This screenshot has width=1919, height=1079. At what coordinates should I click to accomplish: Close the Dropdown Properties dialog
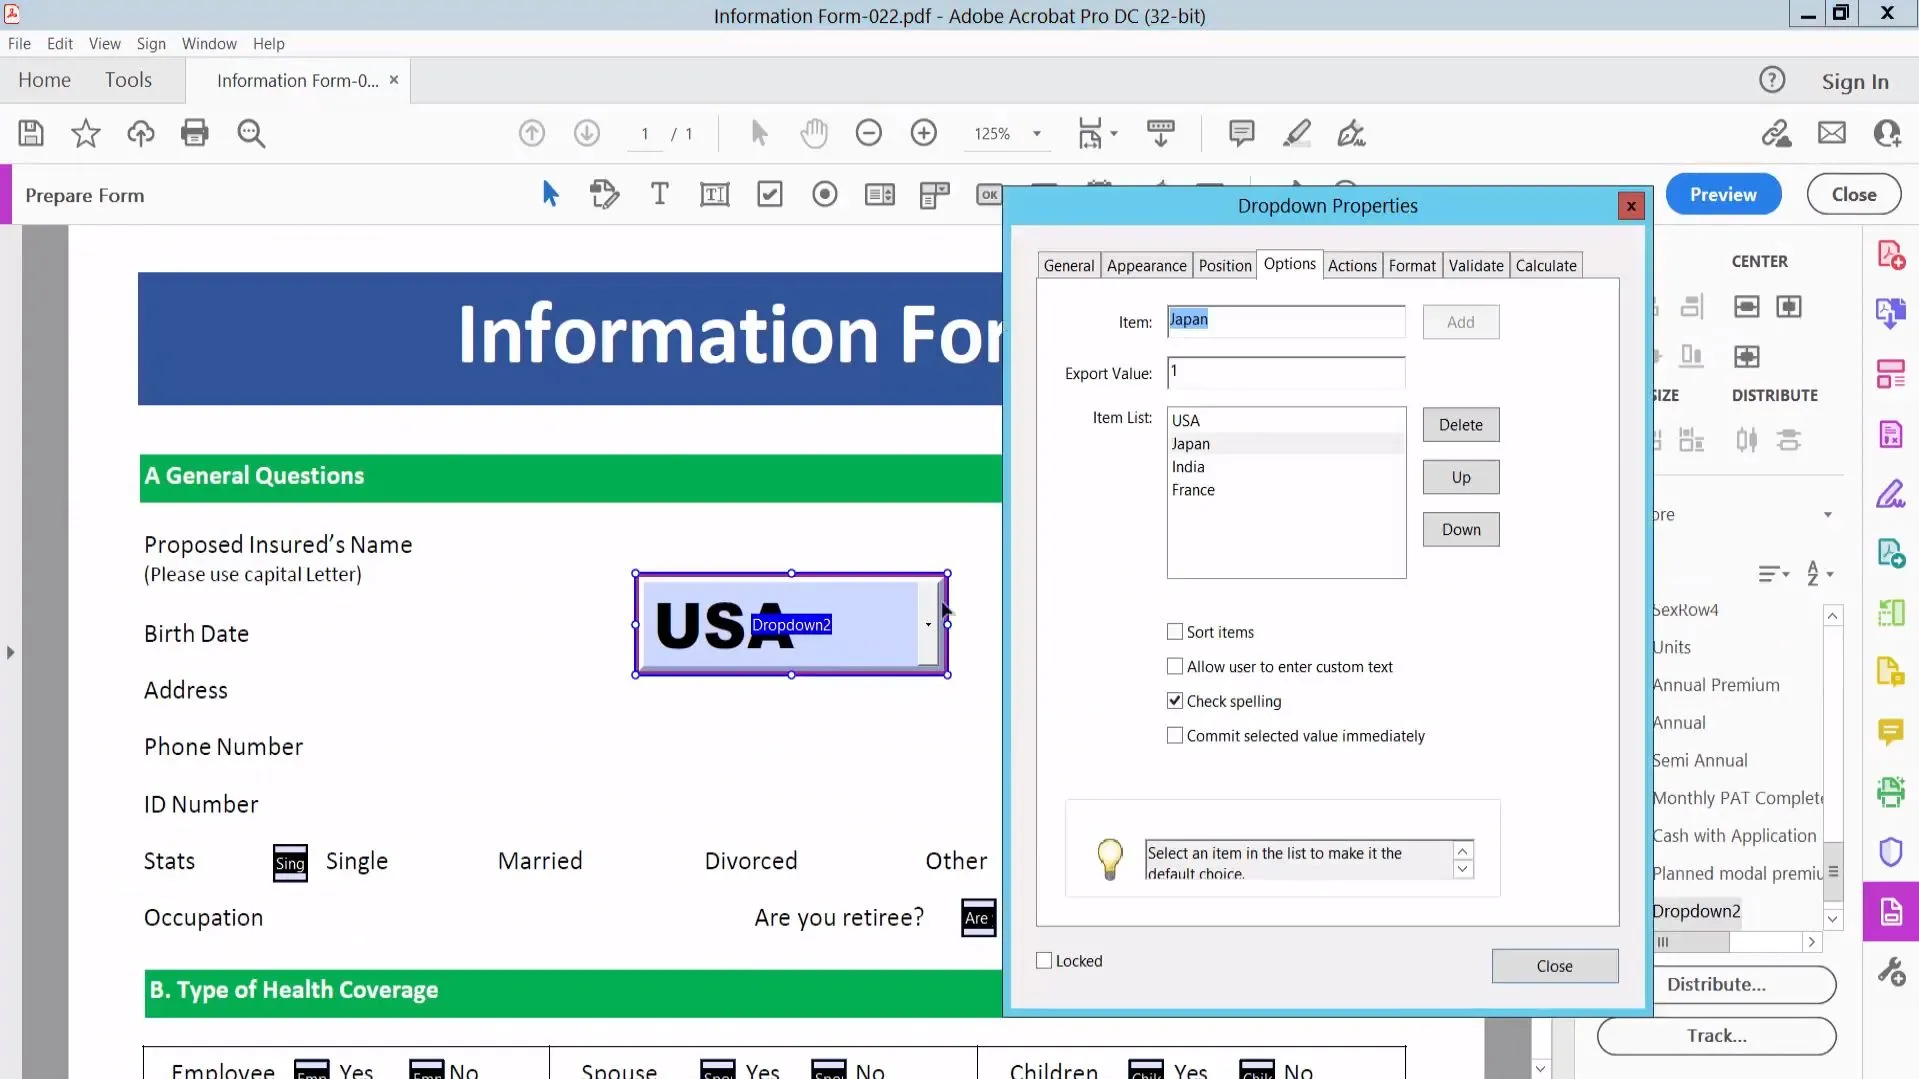(x=1554, y=966)
